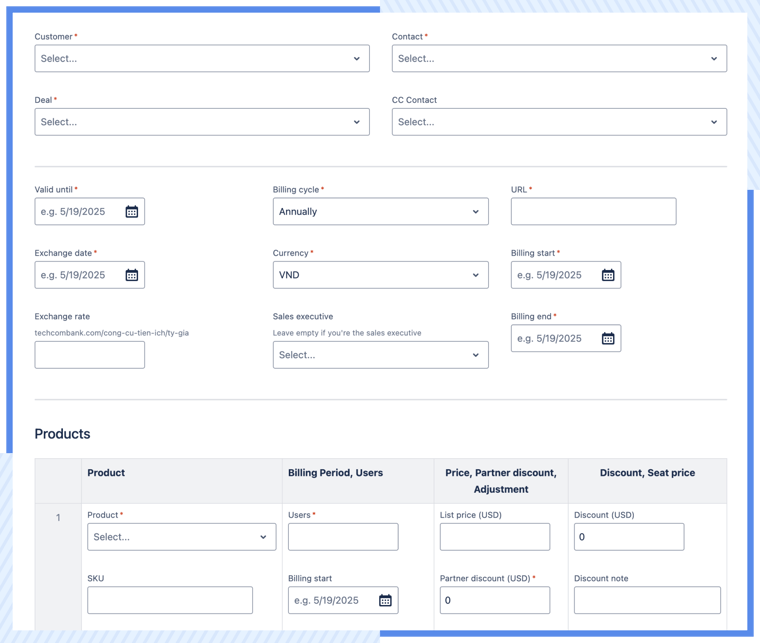Open the Currency dropdown showing VND

[380, 275]
